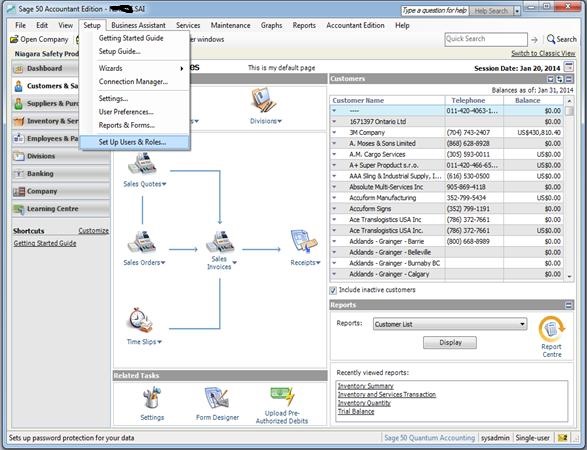Open the Divisions folder icon
The height and width of the screenshot is (450, 587).
coord(264,100)
